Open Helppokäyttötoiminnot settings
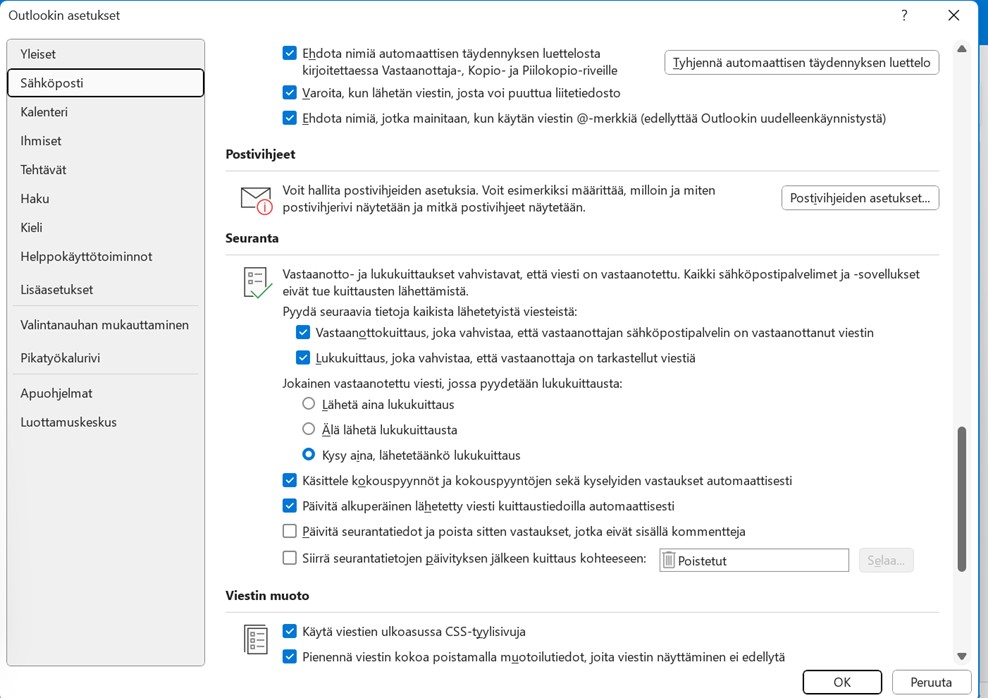 (106, 257)
